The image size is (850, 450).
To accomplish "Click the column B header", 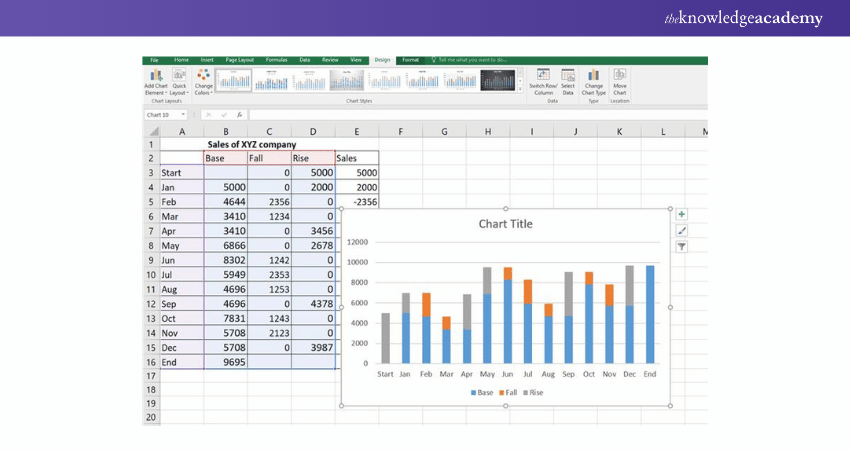I will 225,131.
